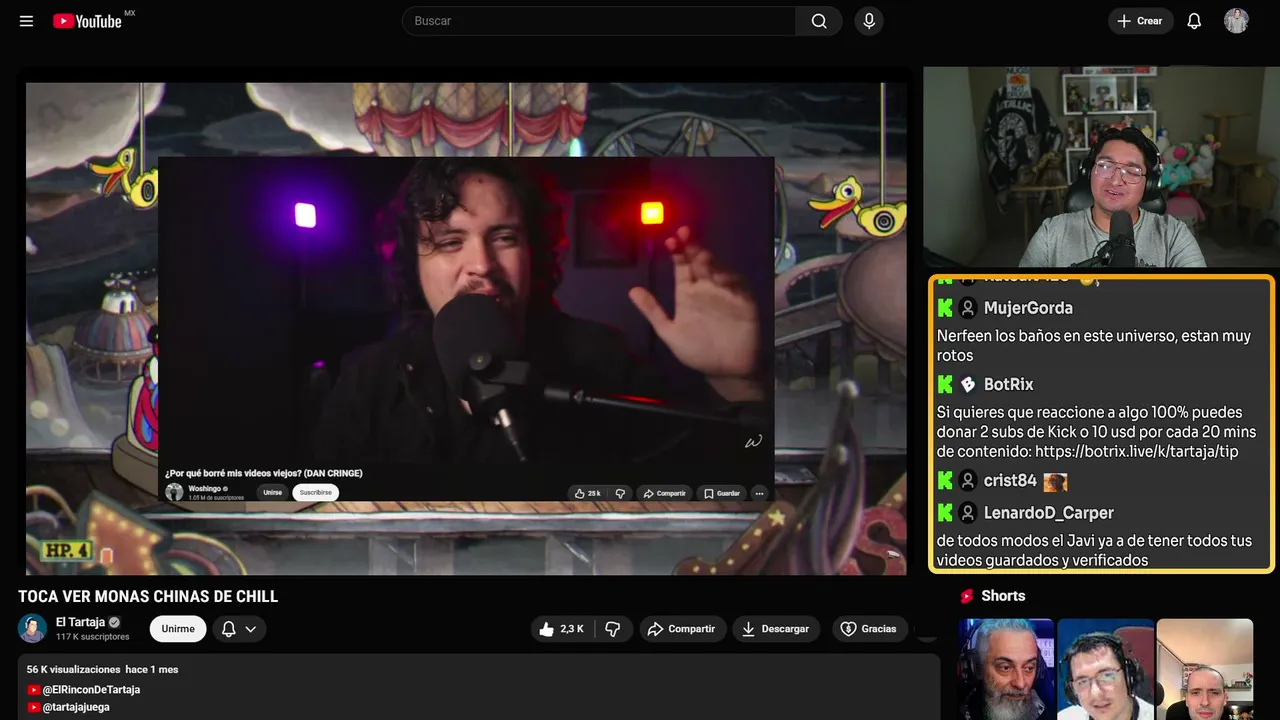Click the Shorts section icon
The width and height of the screenshot is (1280, 720).
tap(967, 596)
